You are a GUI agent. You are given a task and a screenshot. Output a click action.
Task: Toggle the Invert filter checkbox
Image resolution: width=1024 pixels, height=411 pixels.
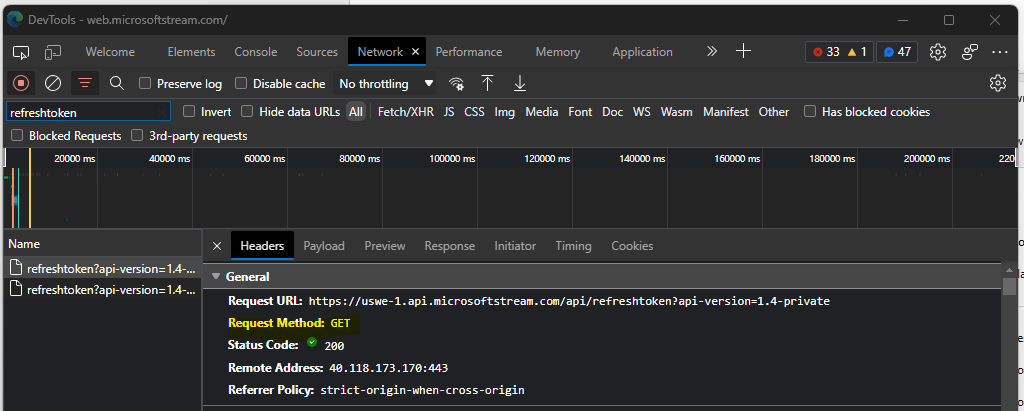click(x=189, y=111)
